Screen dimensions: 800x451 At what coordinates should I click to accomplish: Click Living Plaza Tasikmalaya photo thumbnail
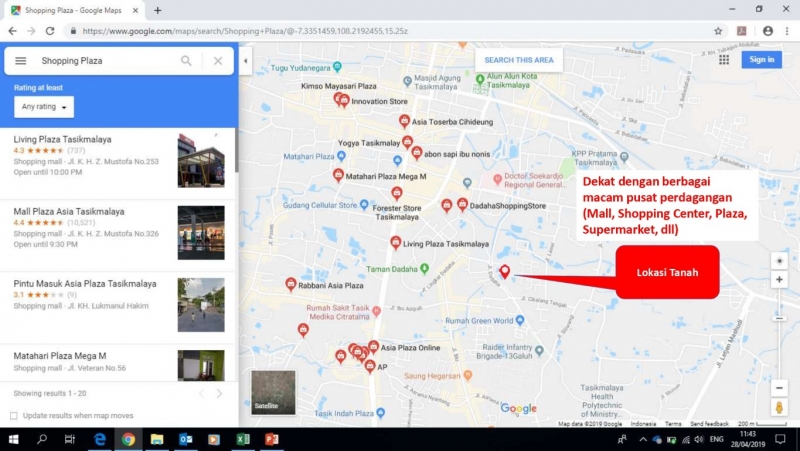(201, 161)
